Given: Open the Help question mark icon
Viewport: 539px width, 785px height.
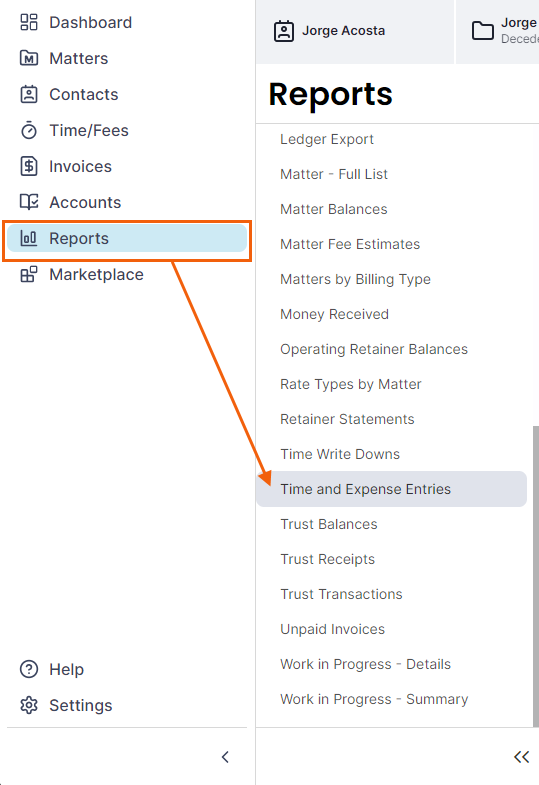Looking at the screenshot, I should [29, 669].
